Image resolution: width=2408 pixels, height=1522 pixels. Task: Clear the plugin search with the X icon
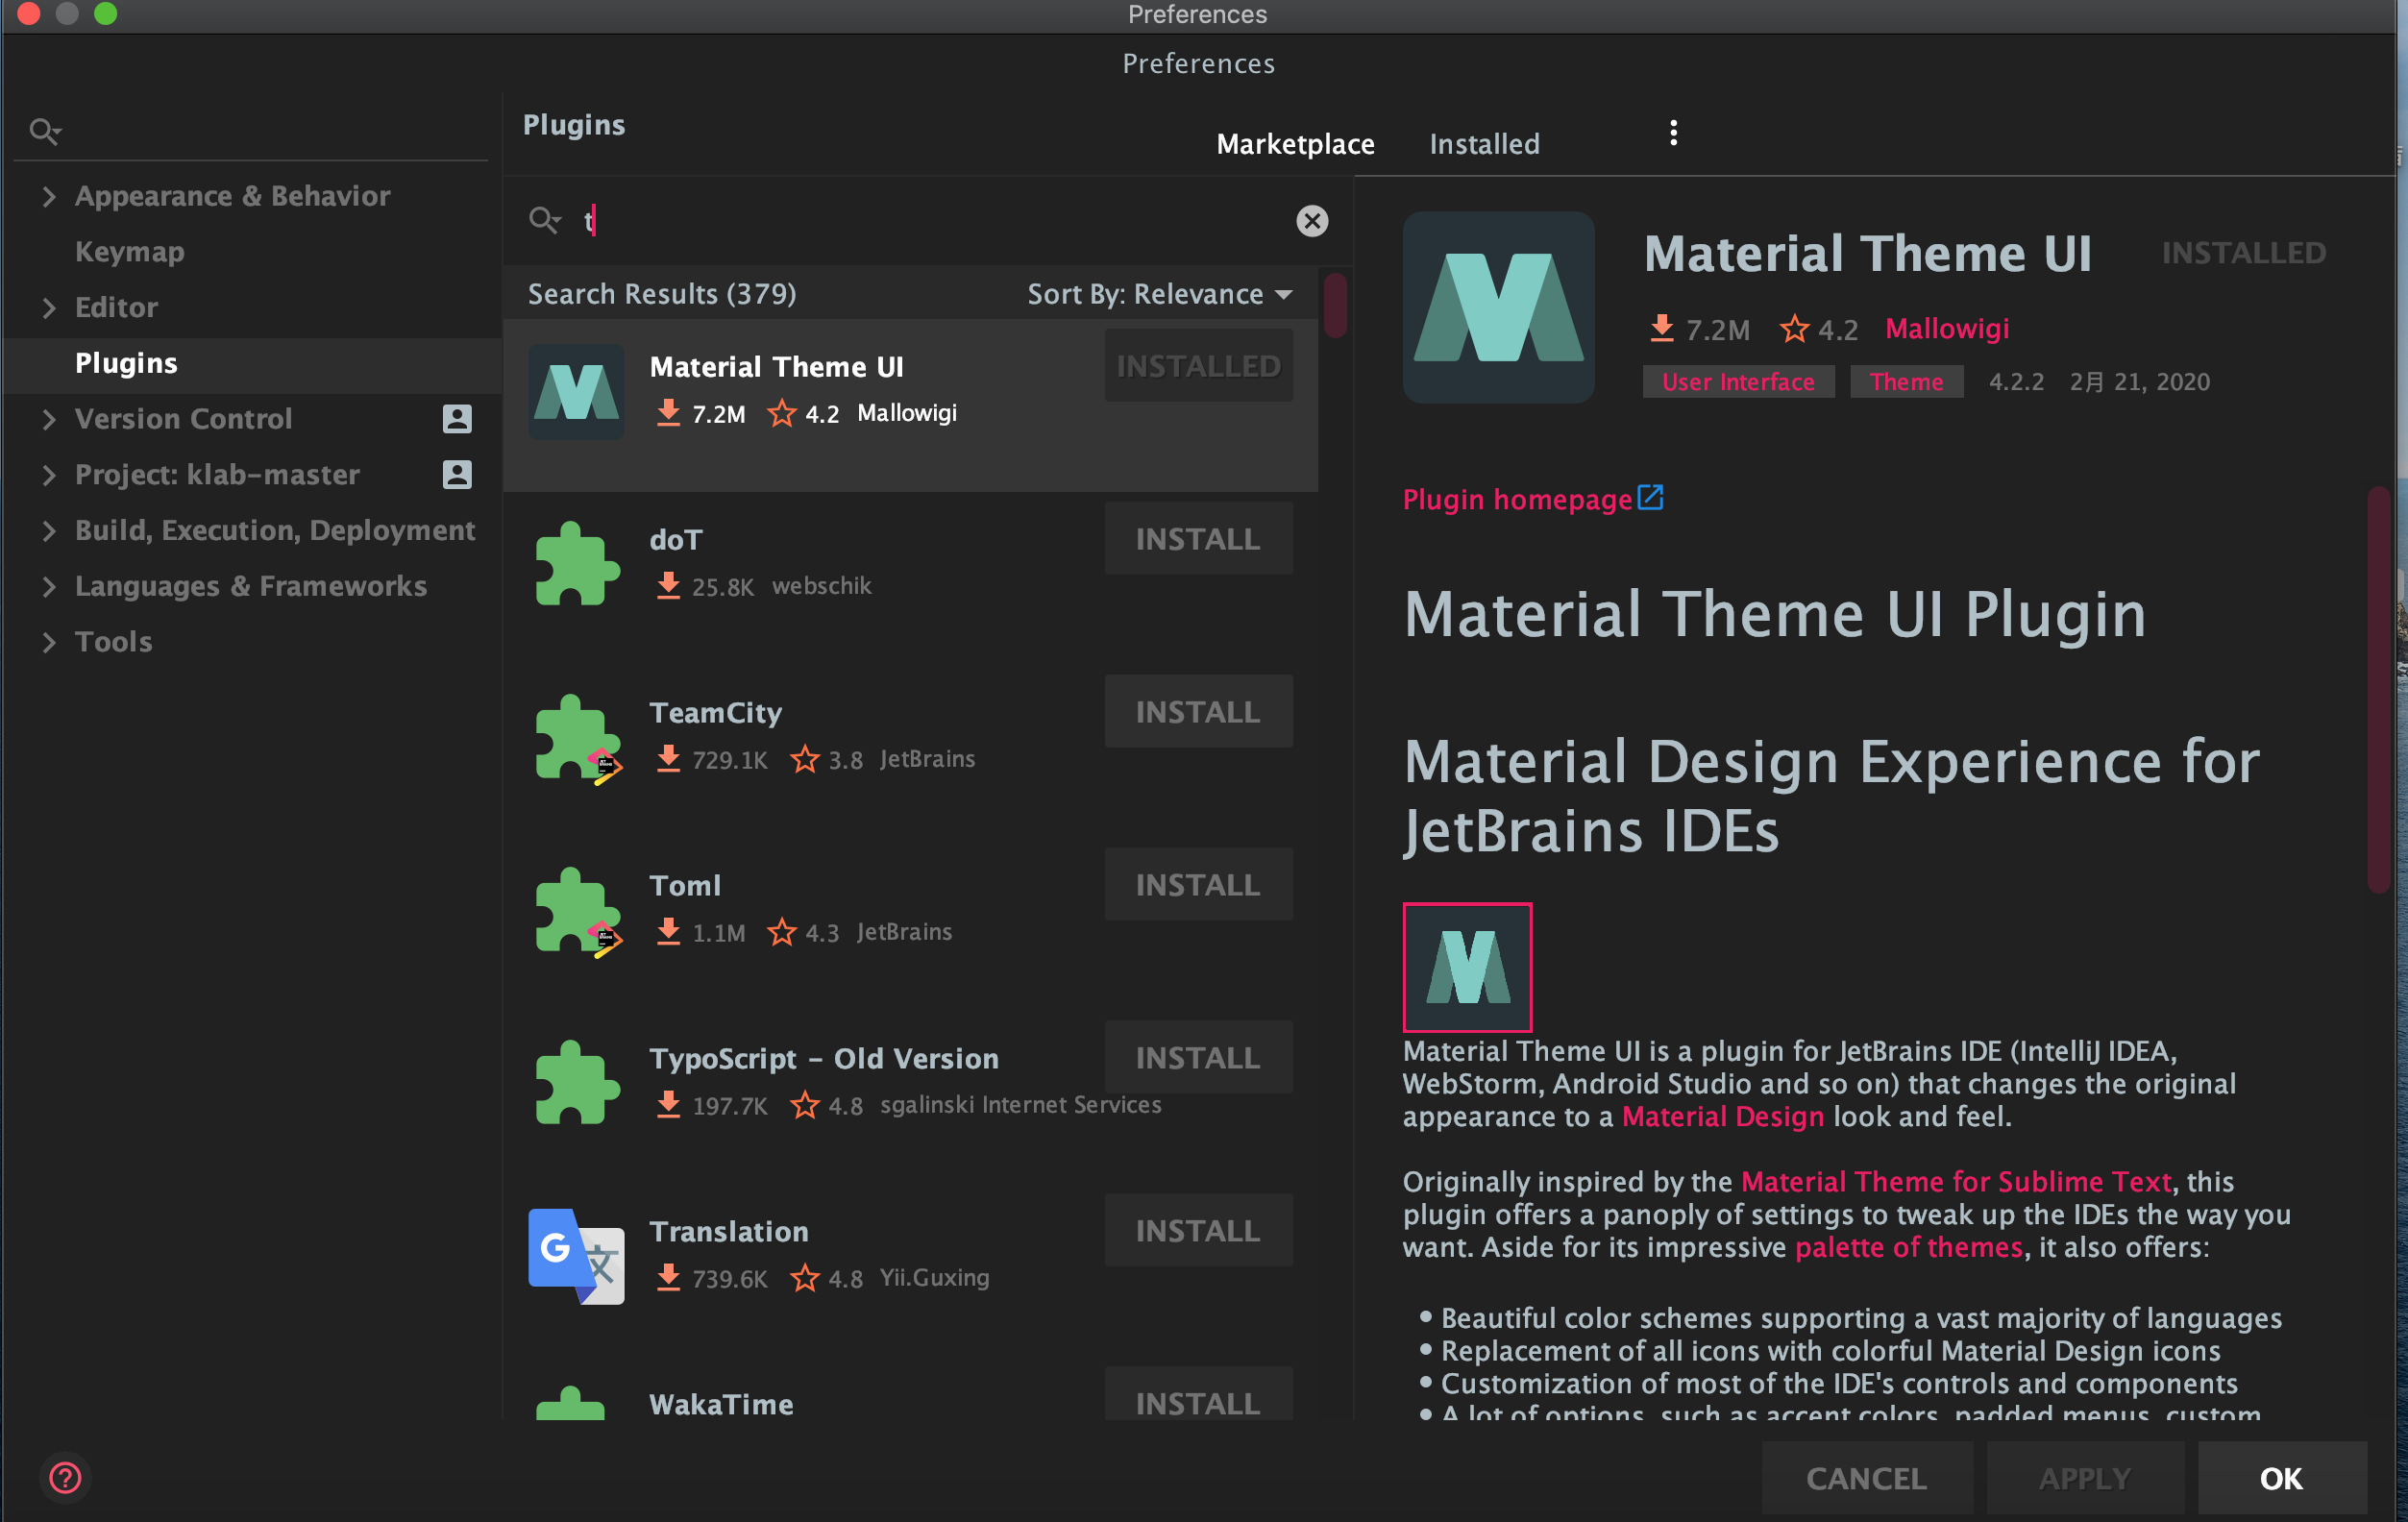click(1312, 221)
